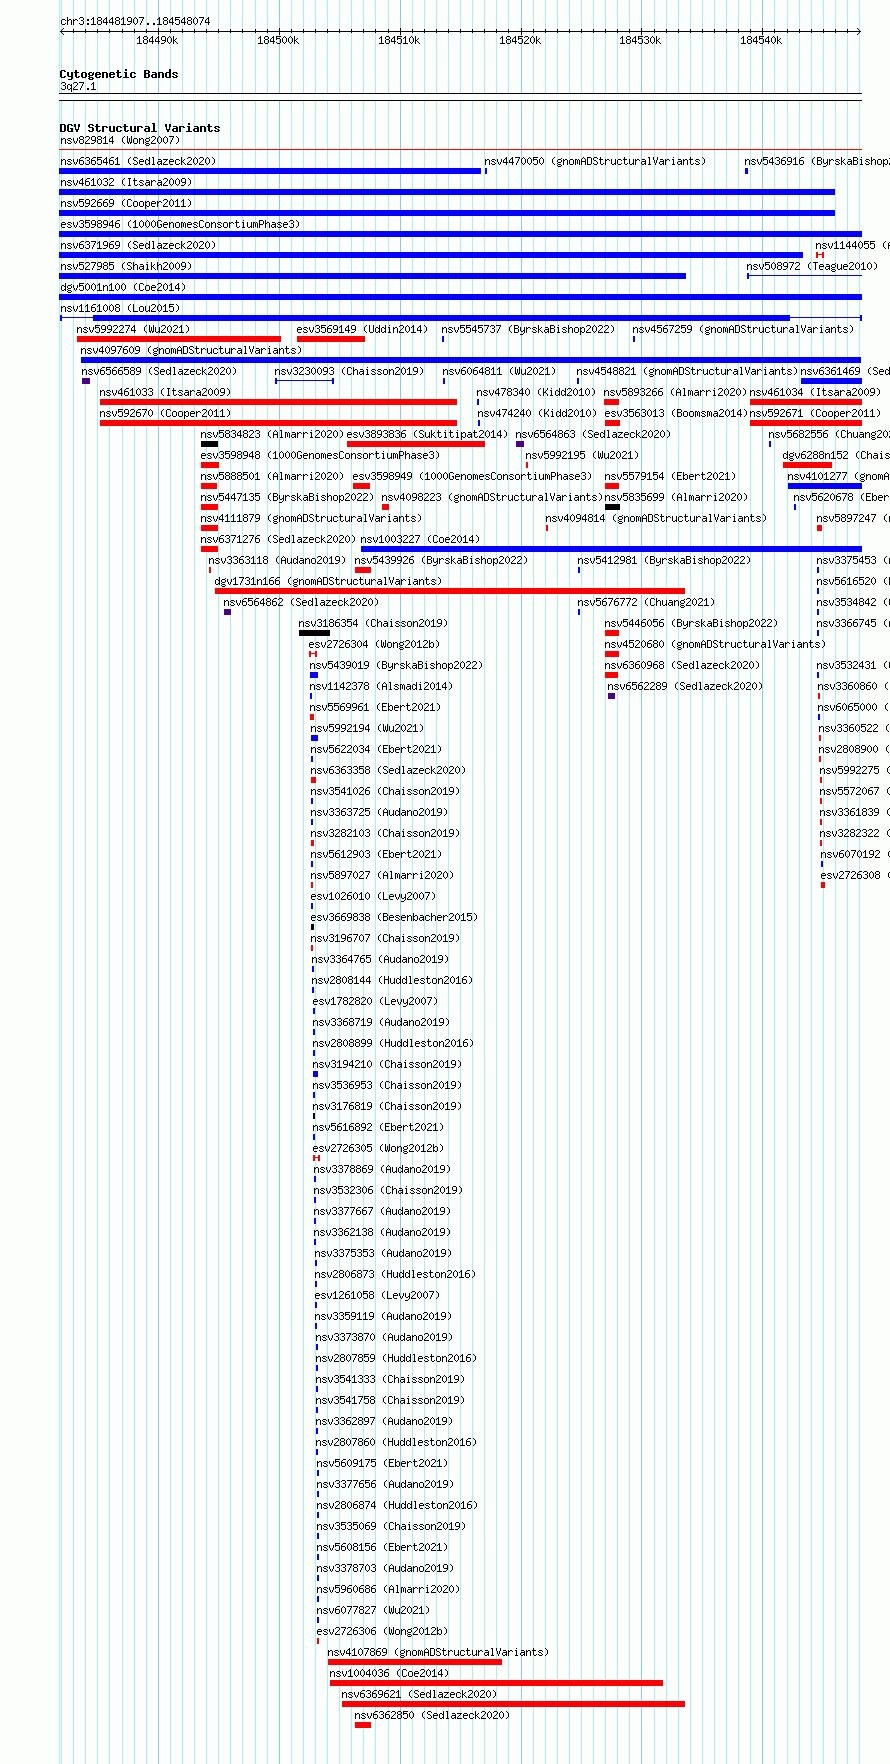Click nsv6362850 (Sedlazeck2020) label
Image resolution: width=890 pixels, height=1764 pixels.
(432, 1715)
